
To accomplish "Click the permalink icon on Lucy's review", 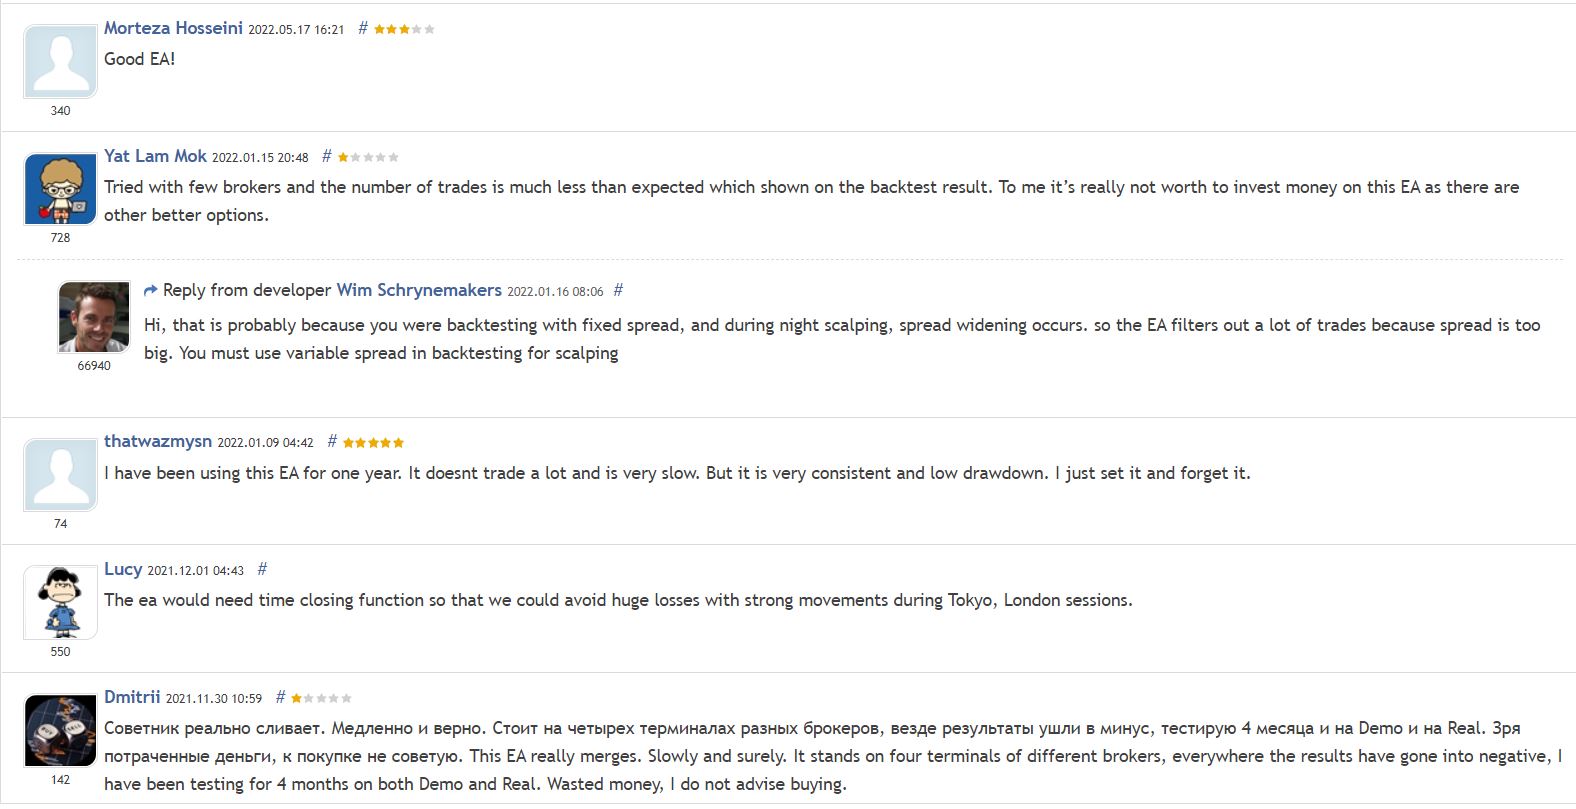I will (x=261, y=568).
